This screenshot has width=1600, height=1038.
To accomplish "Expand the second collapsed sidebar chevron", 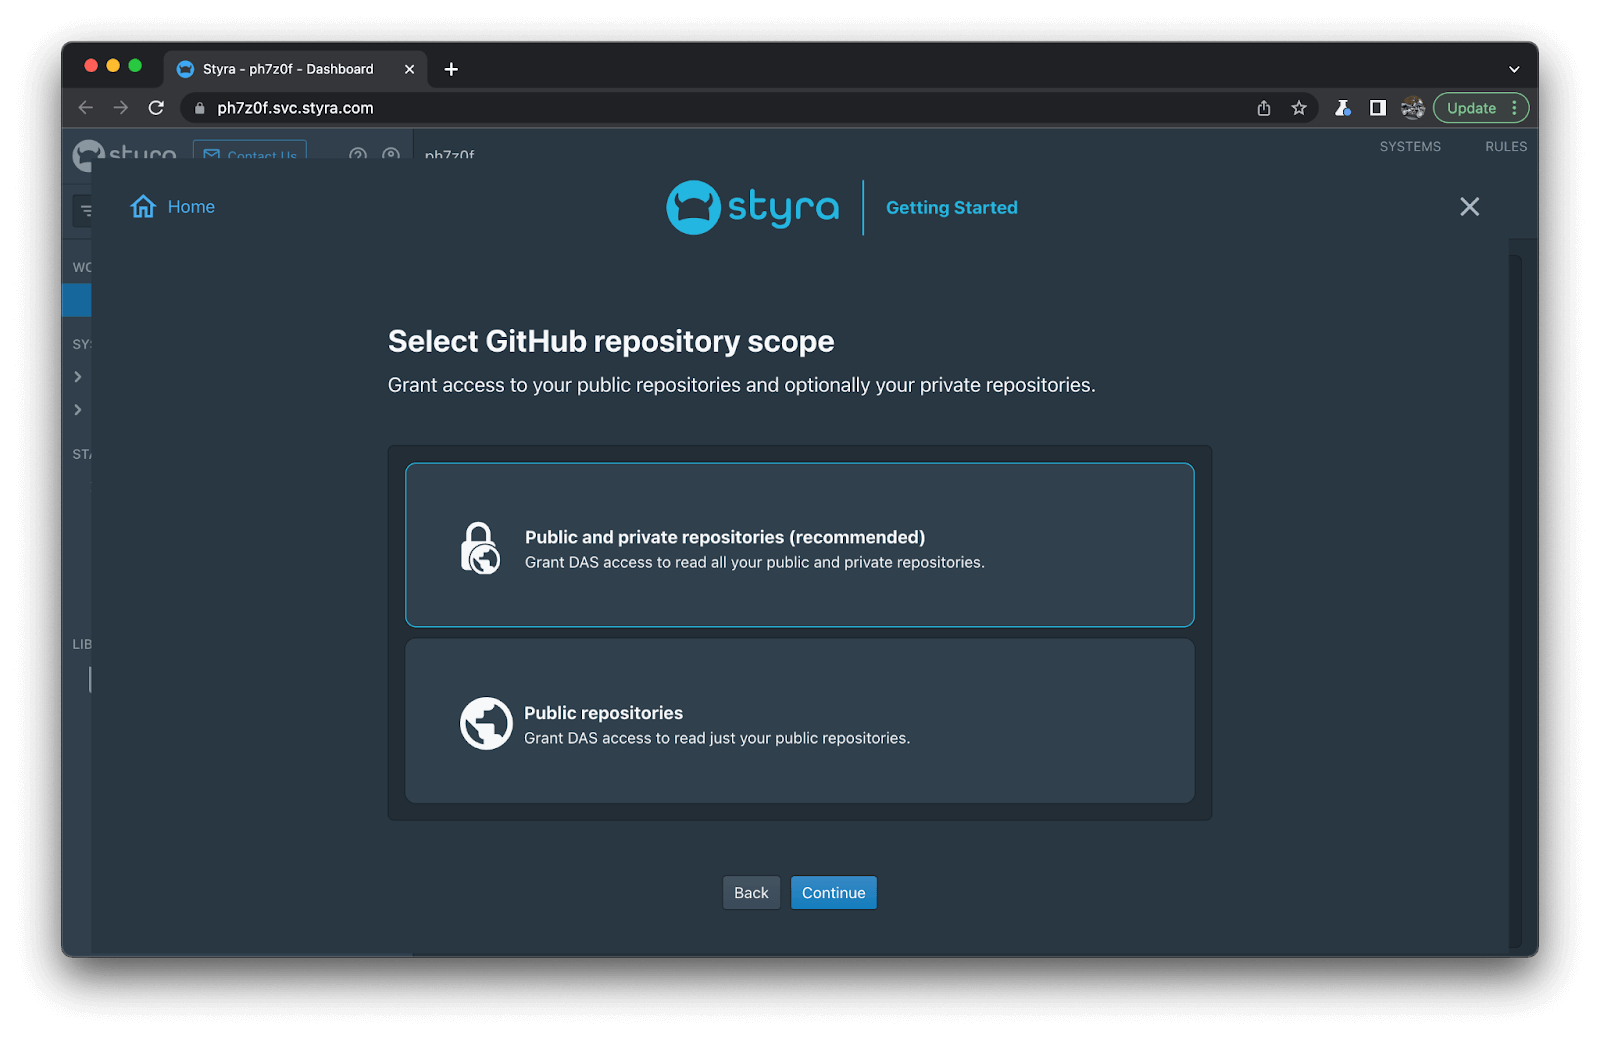I will coord(78,410).
